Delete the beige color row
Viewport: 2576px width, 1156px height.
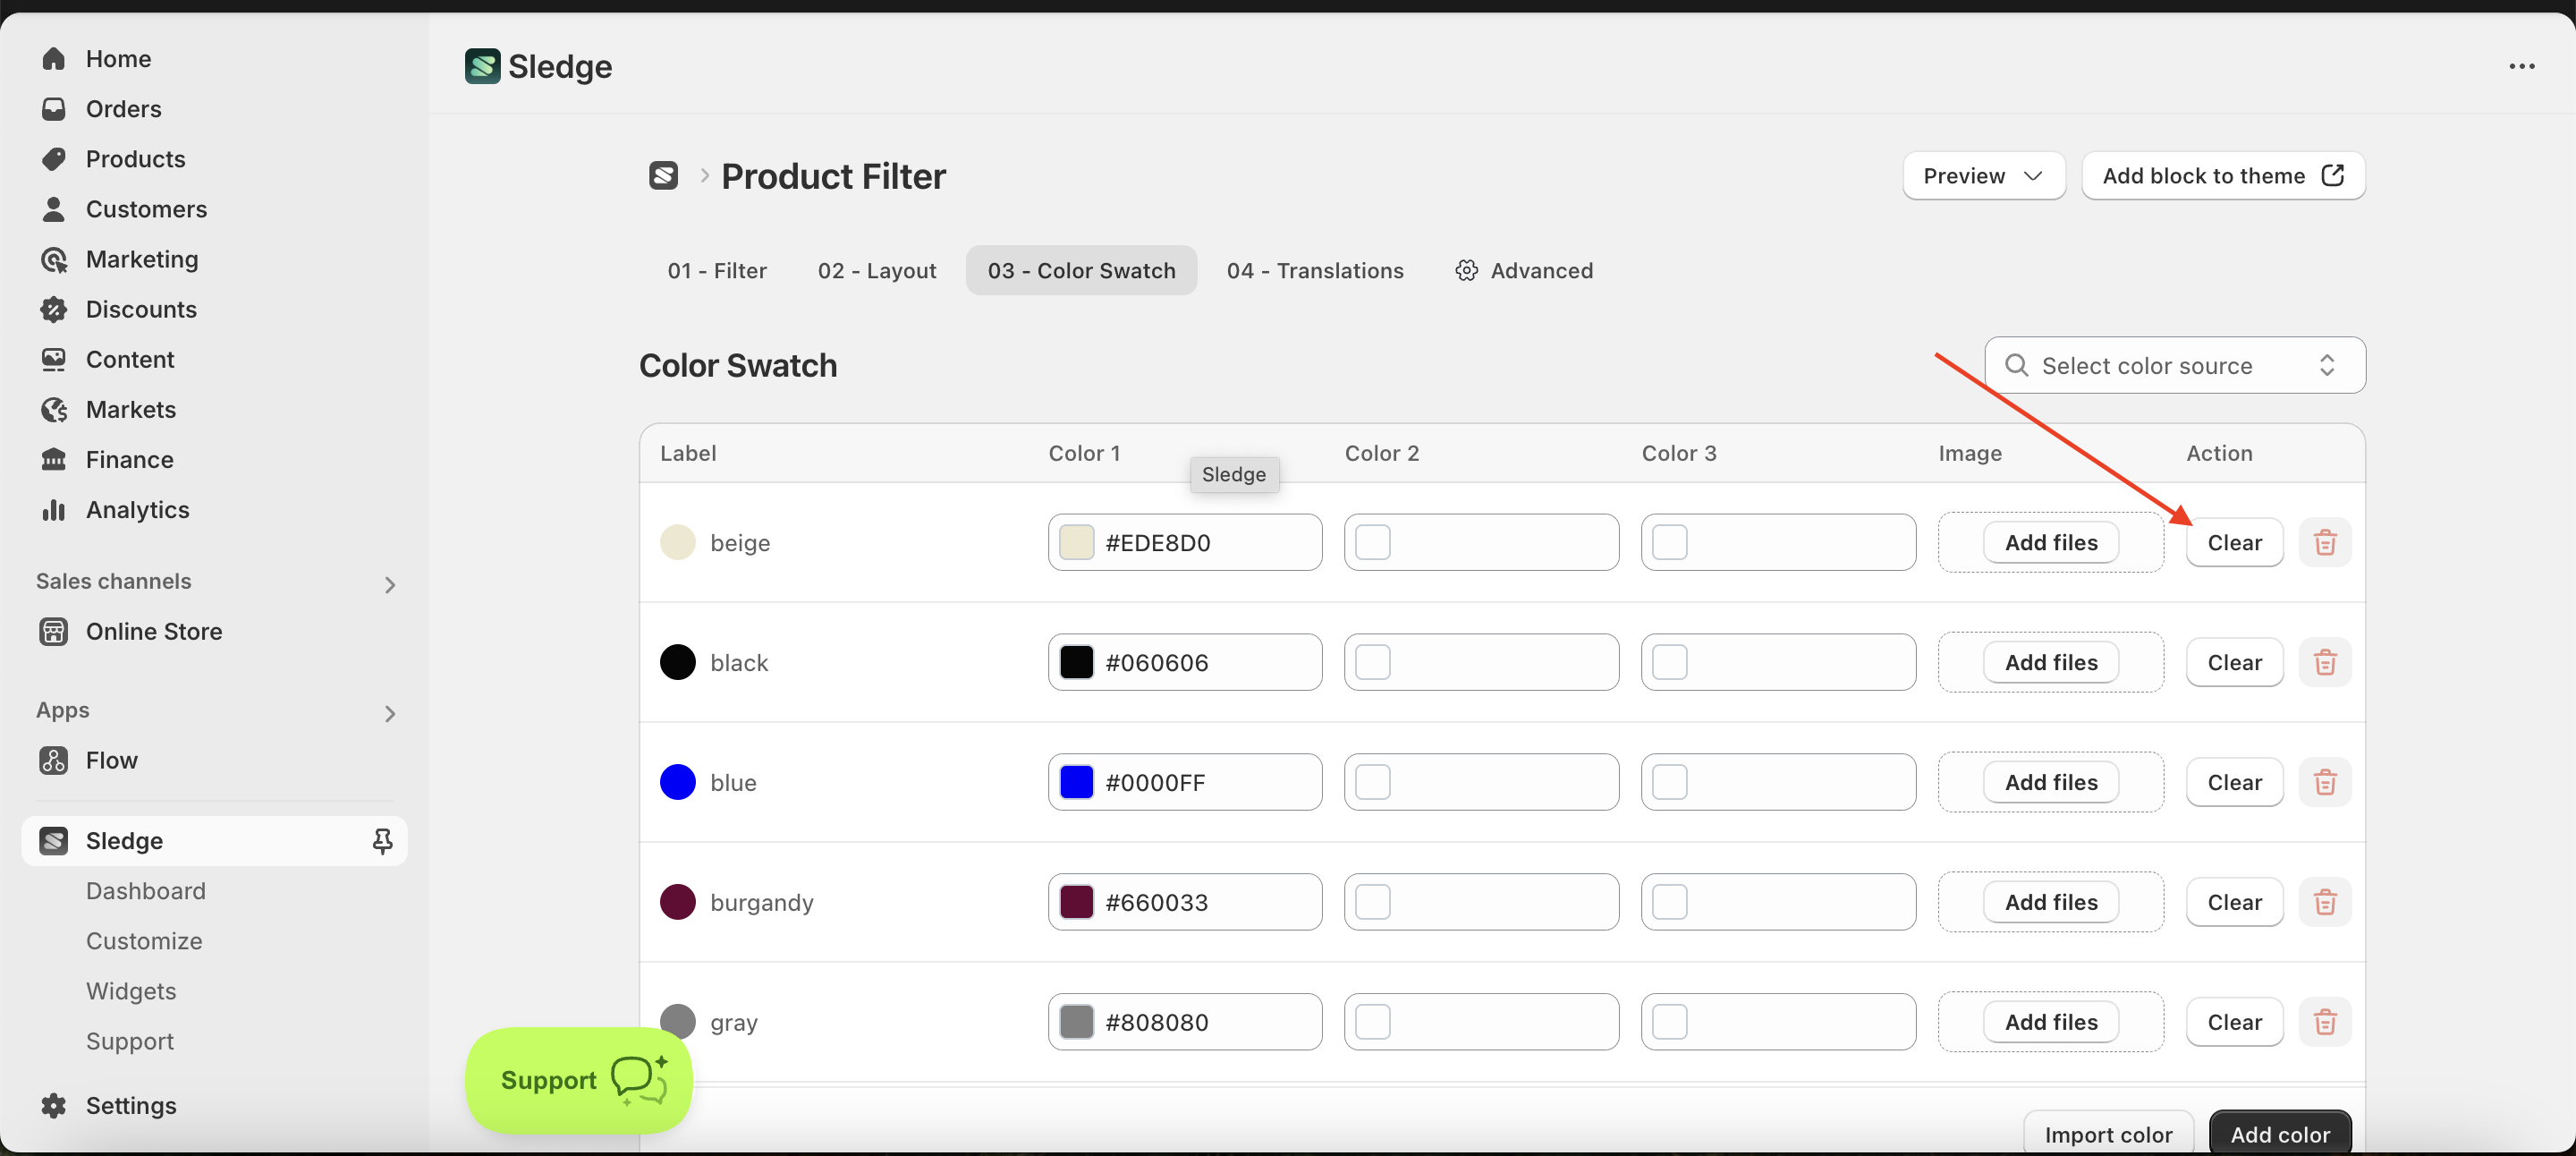(x=2325, y=542)
